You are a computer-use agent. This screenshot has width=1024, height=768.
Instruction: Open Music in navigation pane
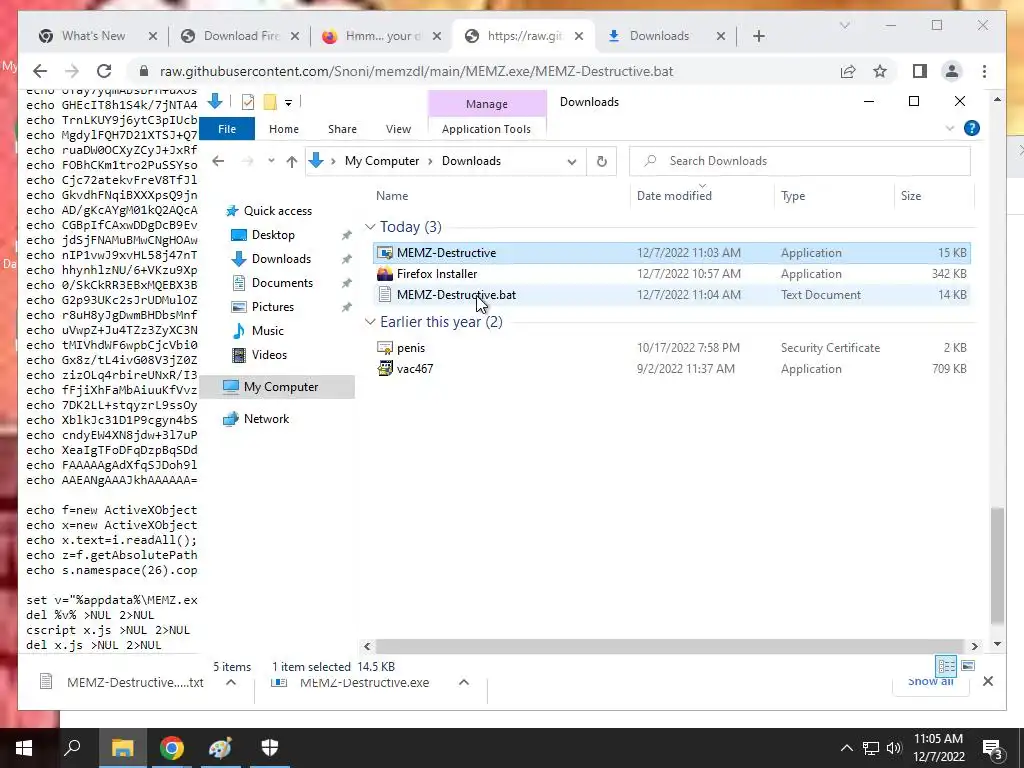pyautogui.click(x=267, y=331)
